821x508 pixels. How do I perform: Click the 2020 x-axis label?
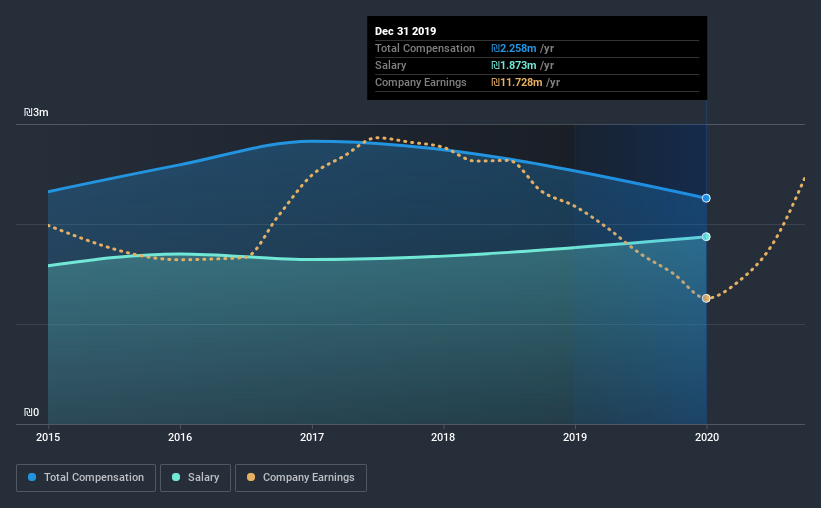(707, 437)
